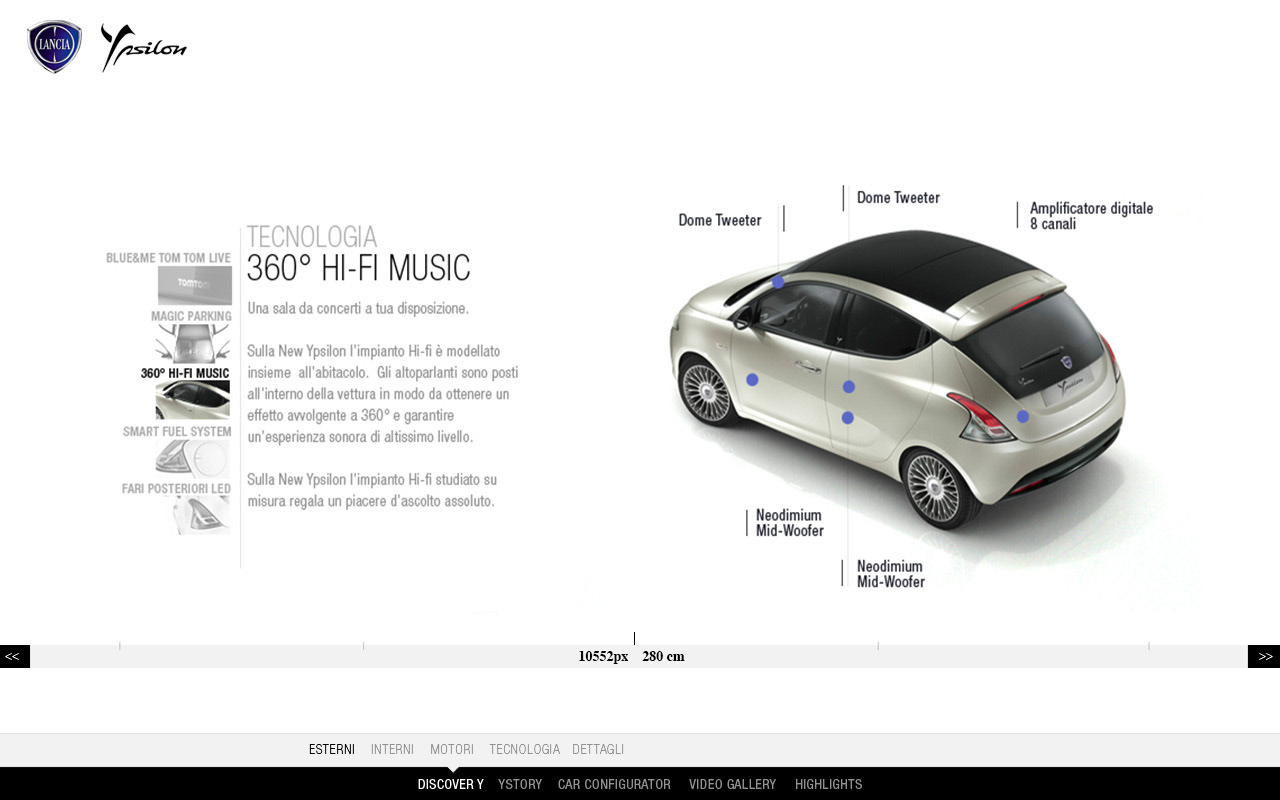Switch to the INTERNI tab
Image resolution: width=1280 pixels, height=800 pixels.
click(392, 750)
